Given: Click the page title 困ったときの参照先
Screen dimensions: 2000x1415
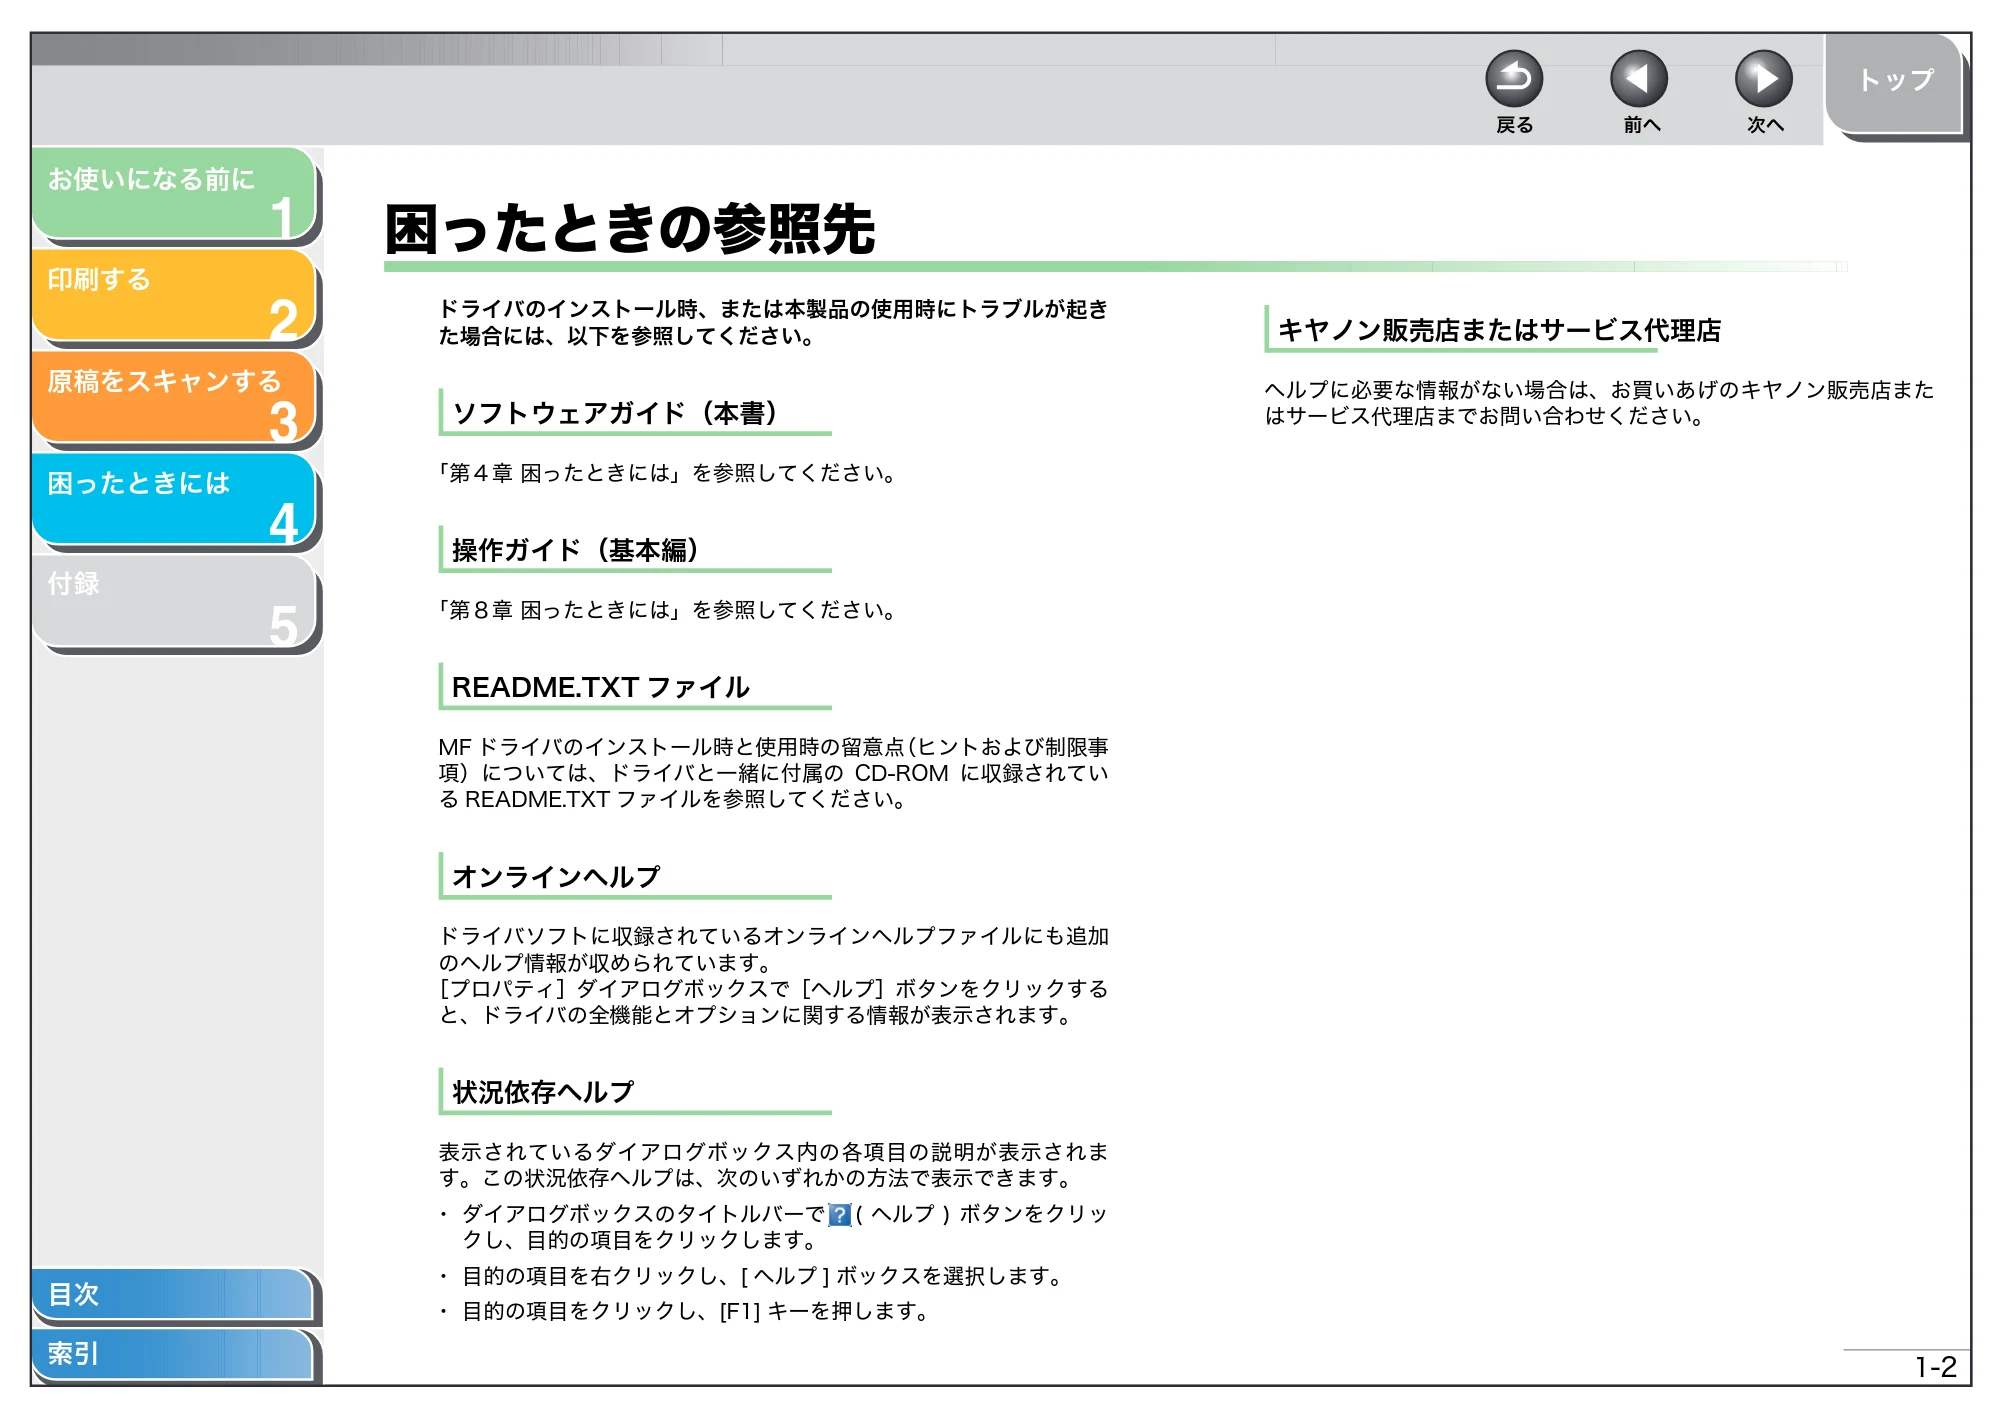Looking at the screenshot, I should [630, 229].
